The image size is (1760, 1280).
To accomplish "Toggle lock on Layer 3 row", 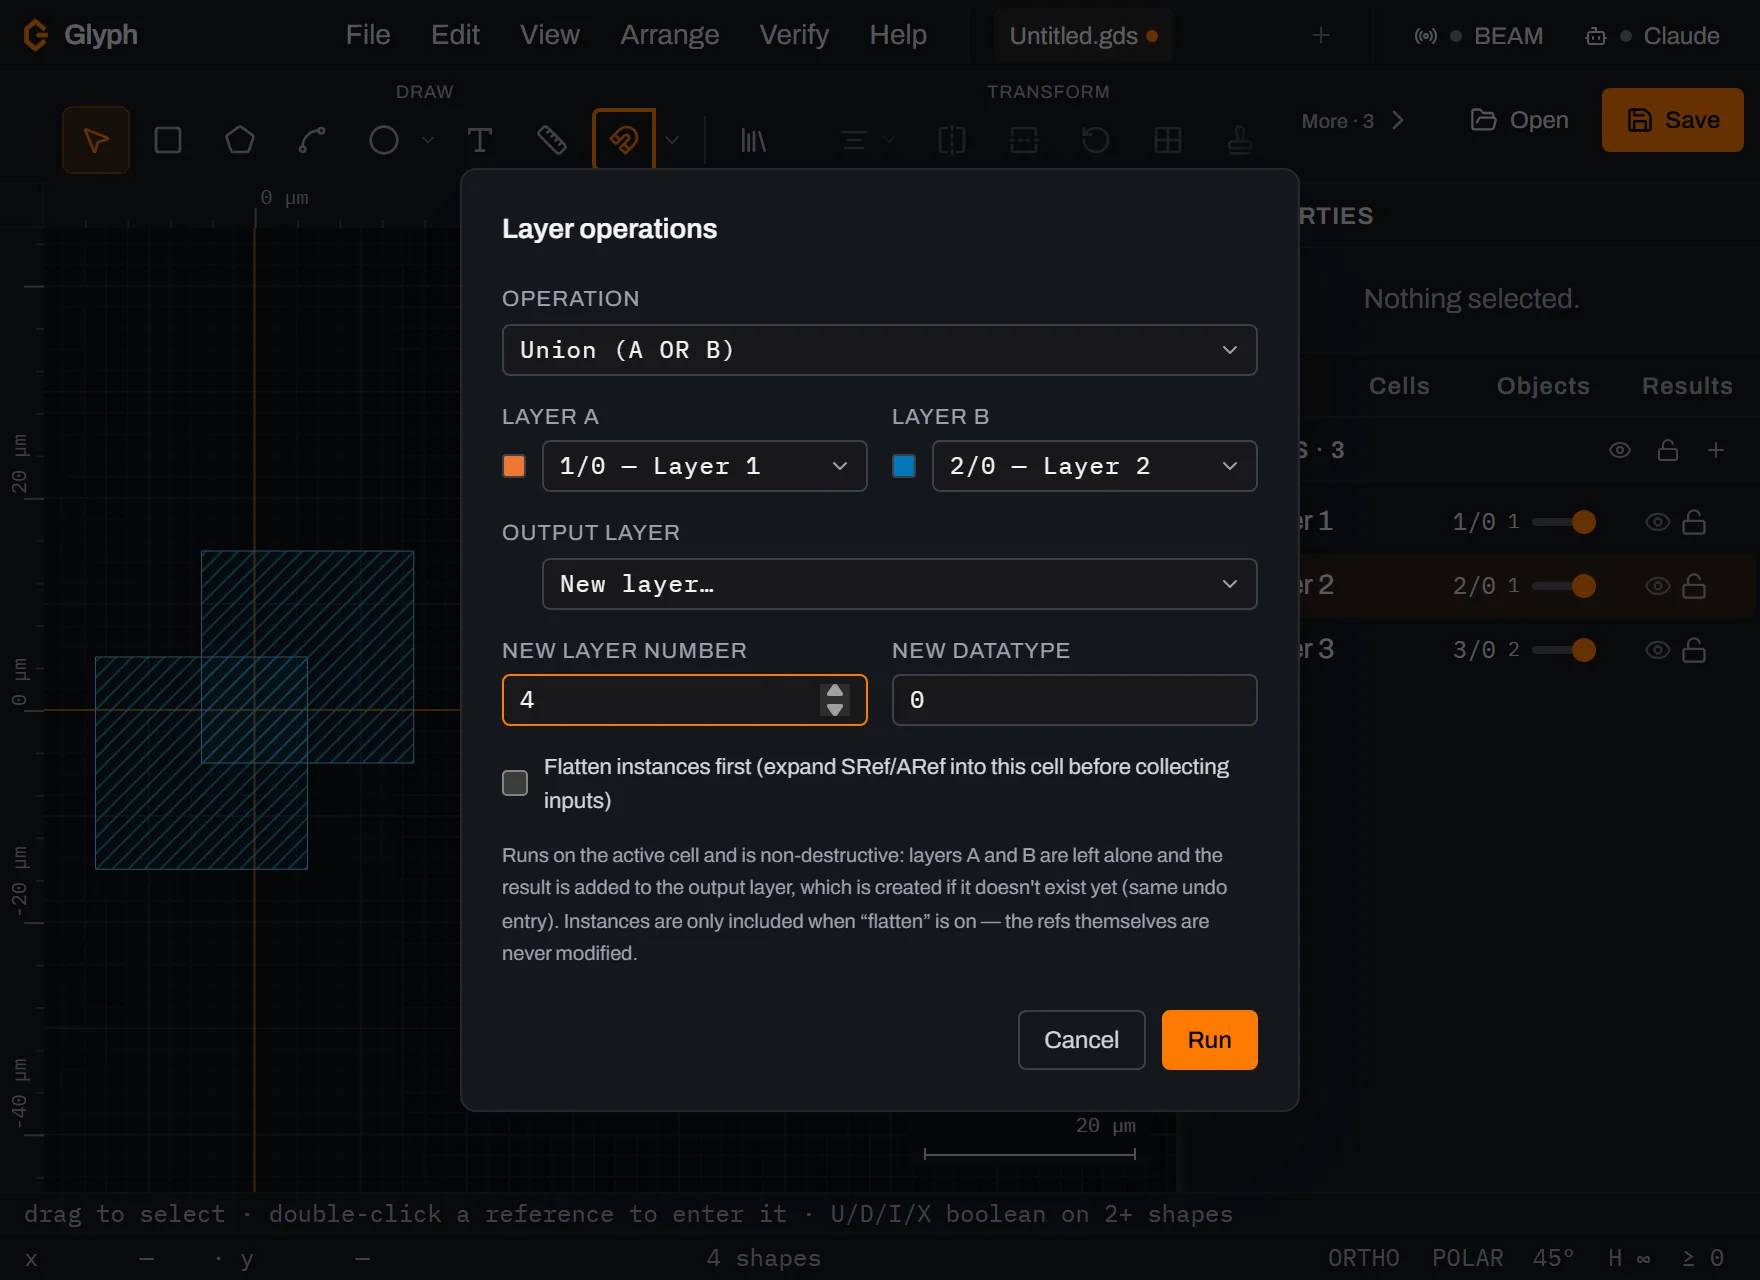I will coord(1694,650).
